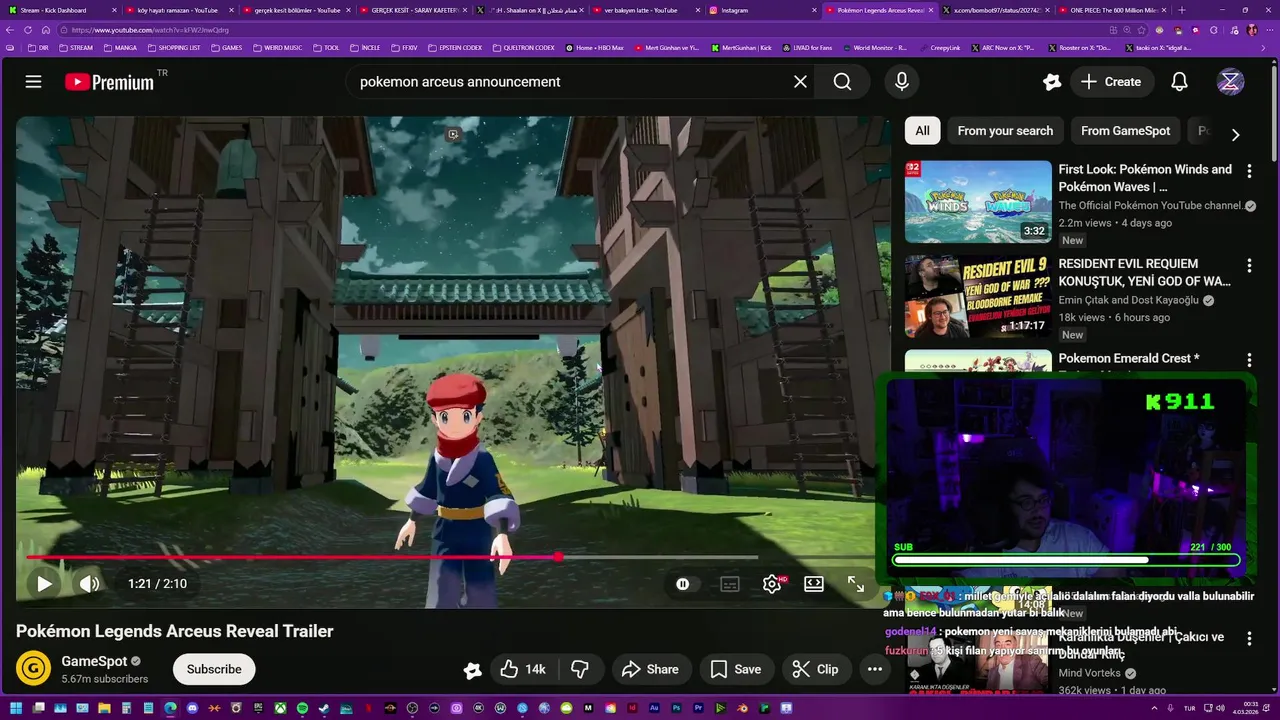Click the Create button
Viewport: 1280px width, 720px height.
pyautogui.click(x=1111, y=82)
